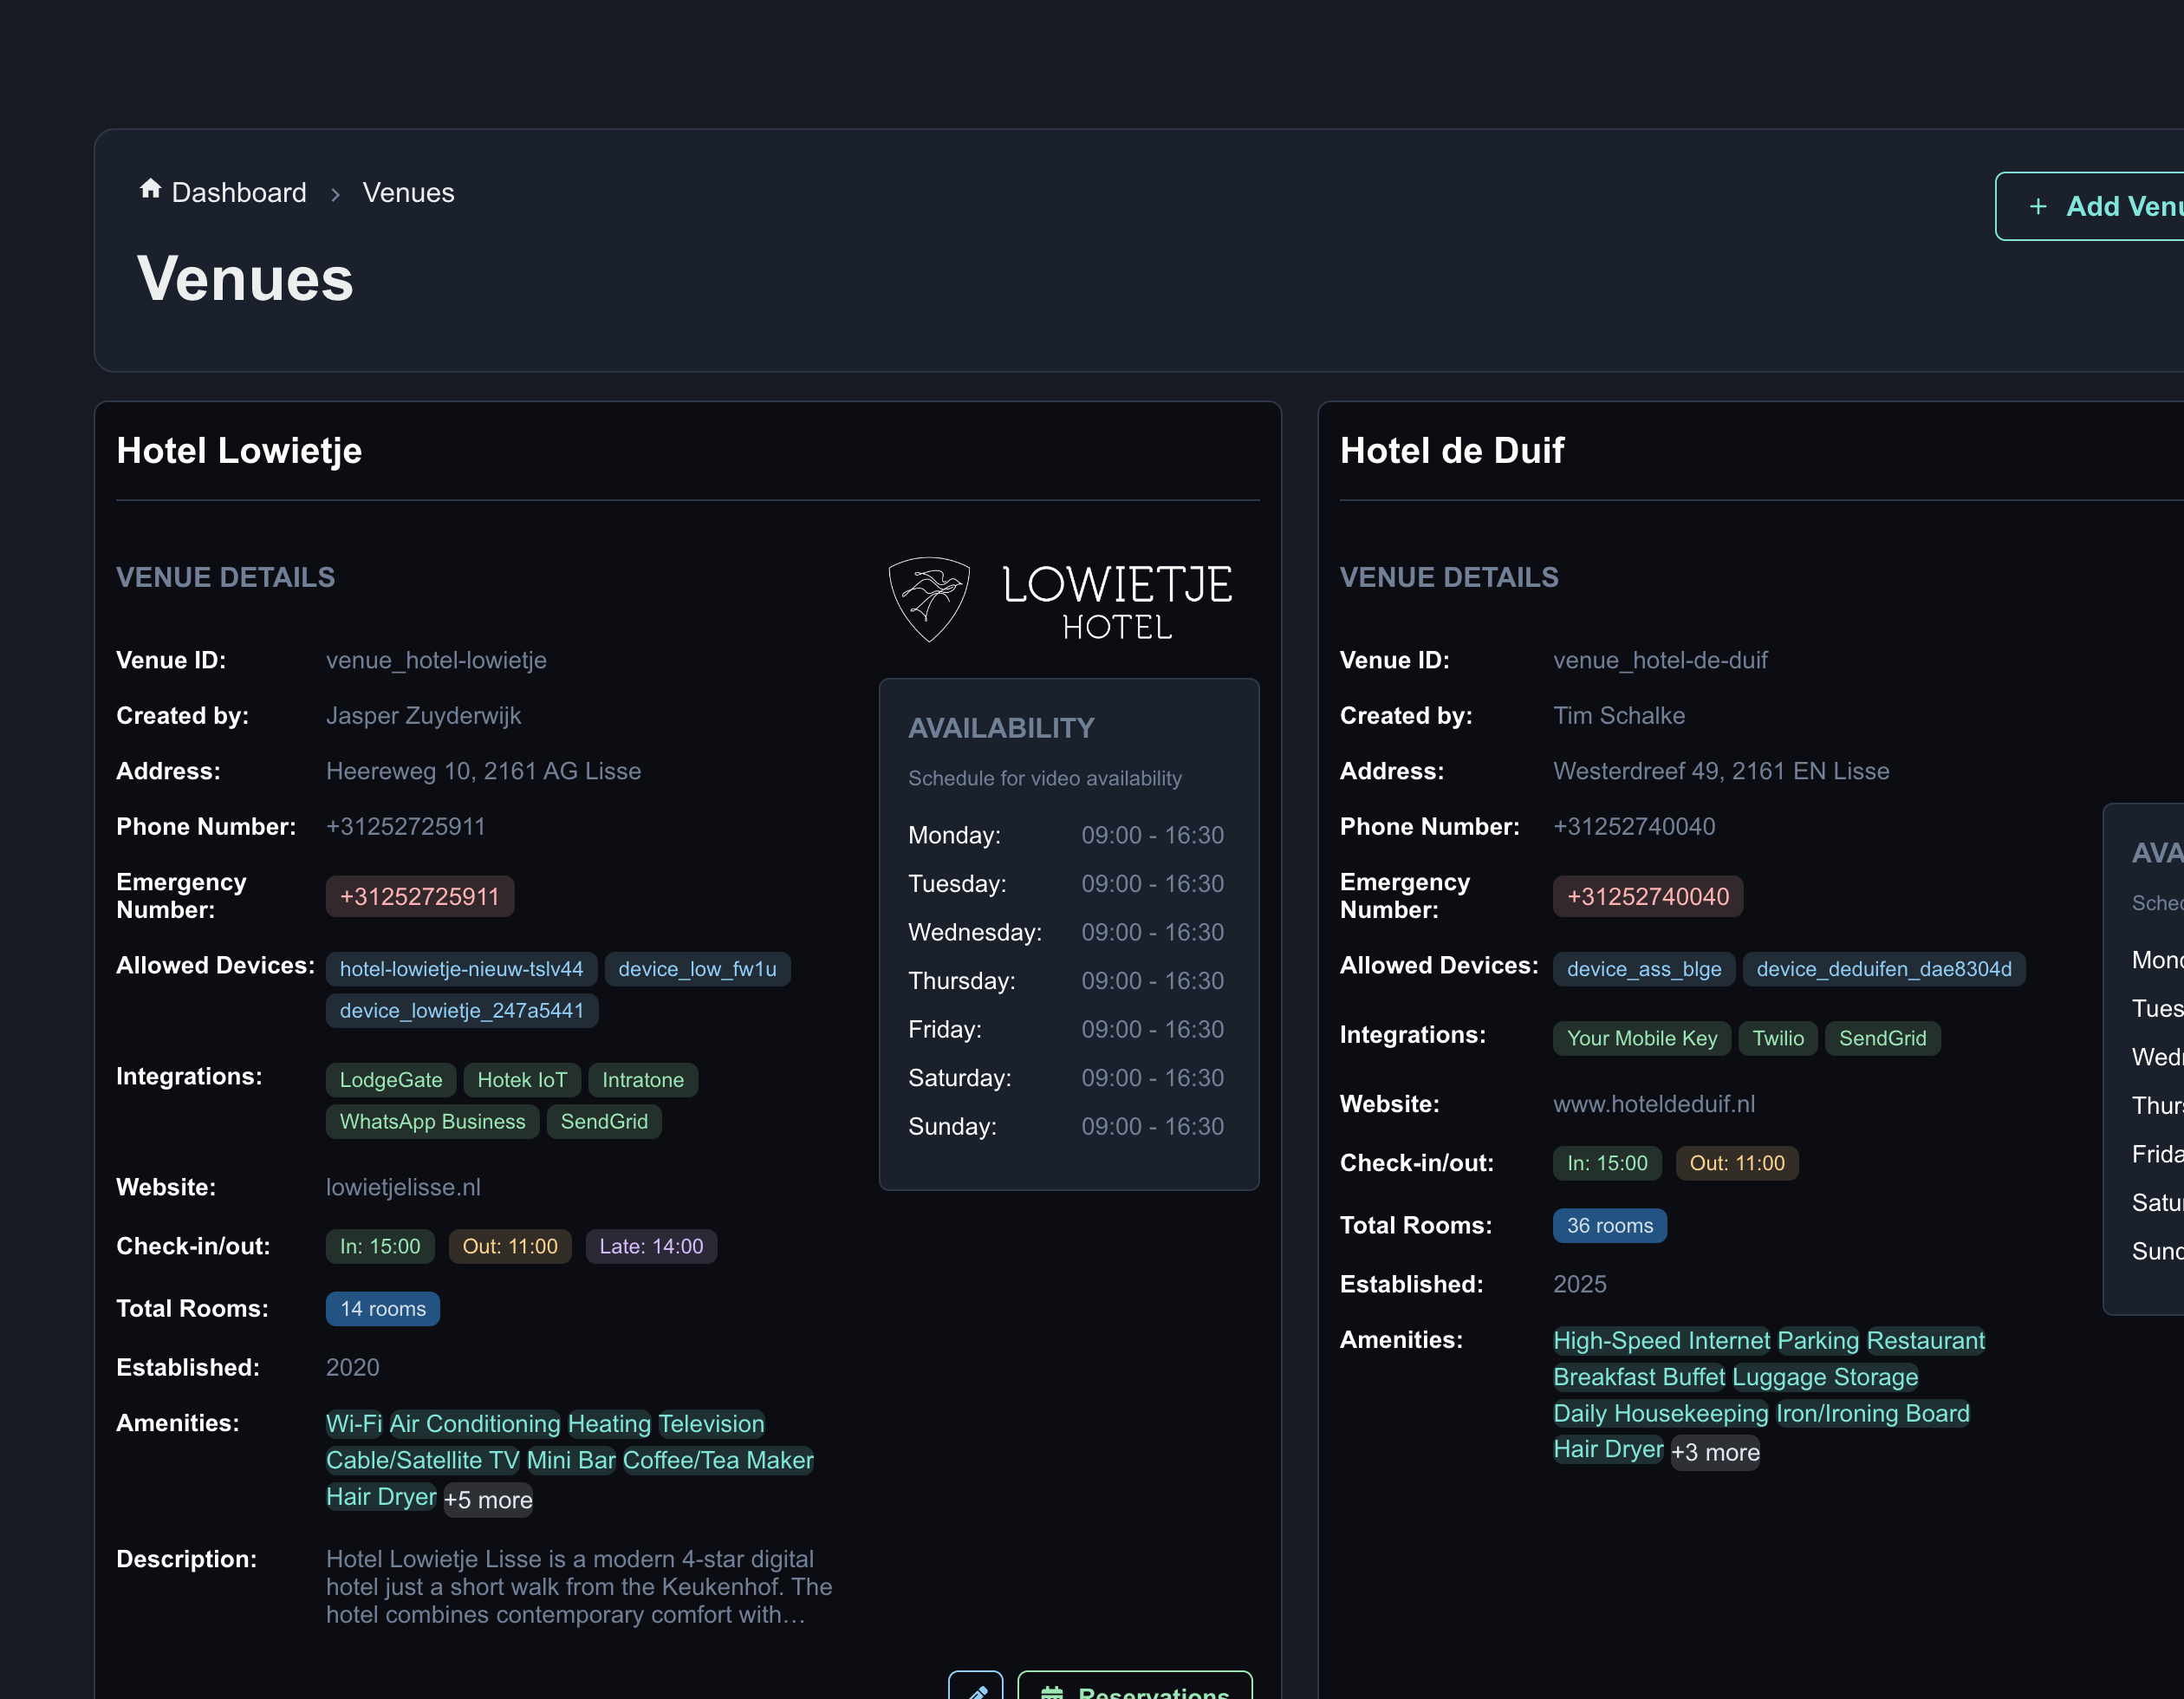The width and height of the screenshot is (2184, 1699).
Task: Click the Late: 14:00 badge
Action: (651, 1246)
